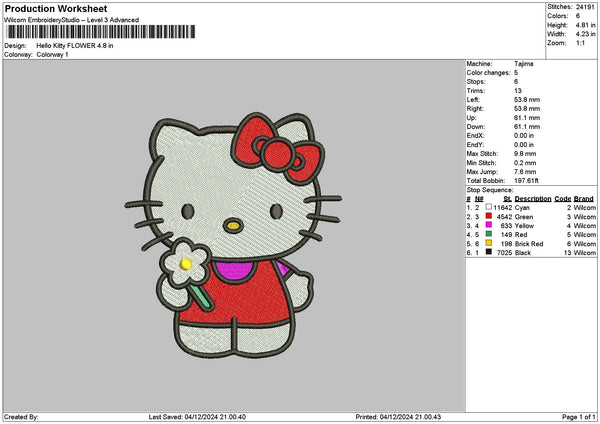Click the Max Jump value 7.6 mm

(x=525, y=172)
